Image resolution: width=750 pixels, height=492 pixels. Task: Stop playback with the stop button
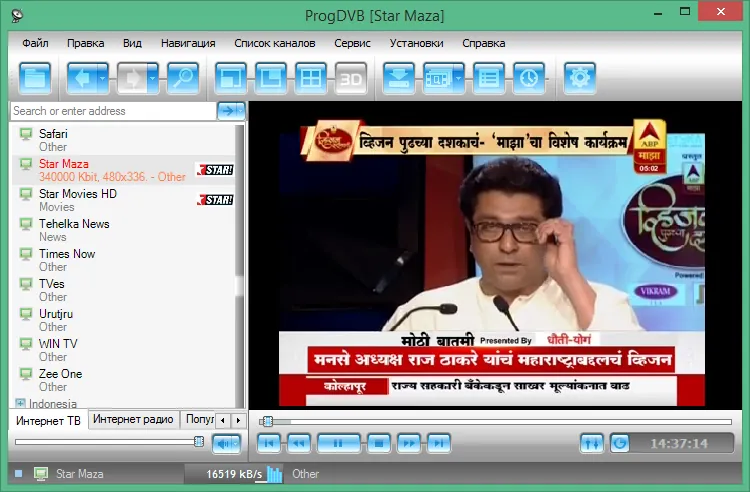[379, 443]
